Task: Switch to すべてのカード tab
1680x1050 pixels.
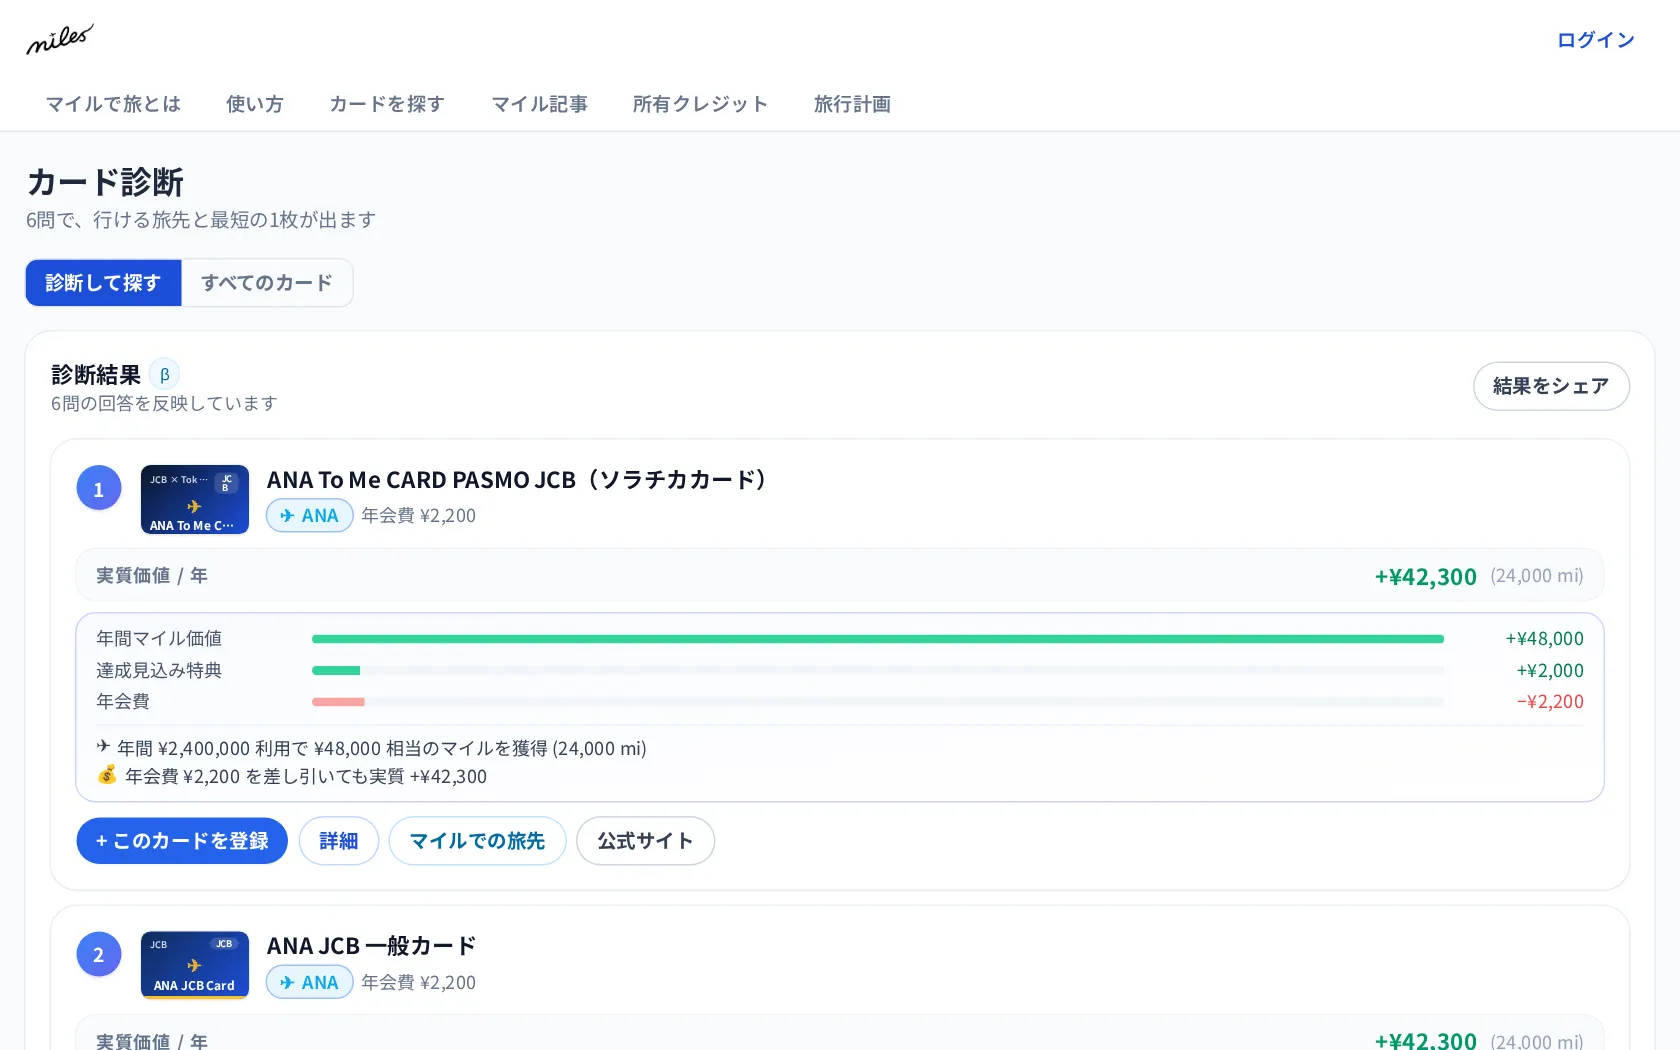Action: pos(267,283)
